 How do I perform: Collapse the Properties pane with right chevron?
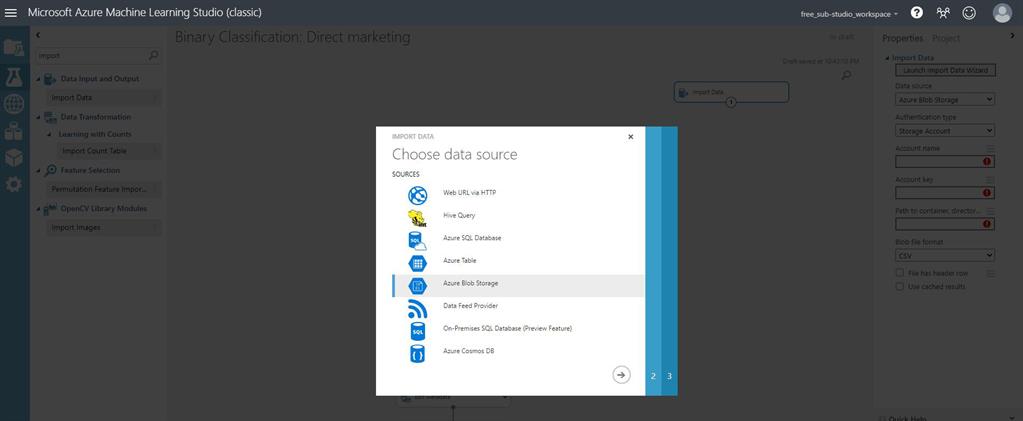point(1012,37)
